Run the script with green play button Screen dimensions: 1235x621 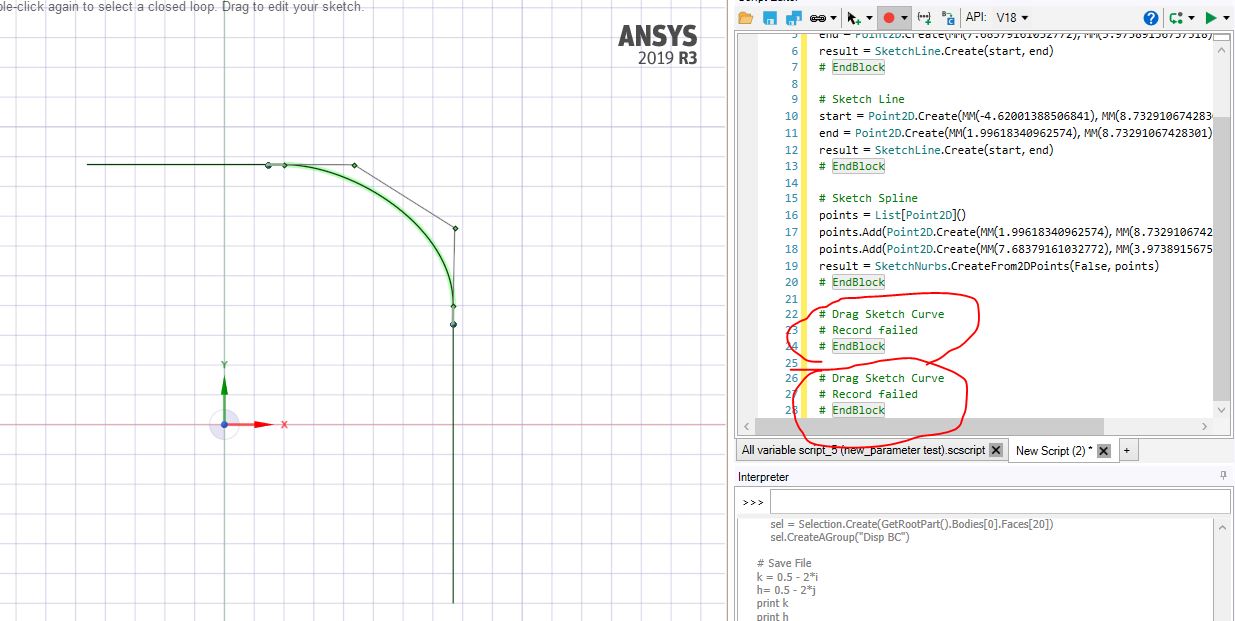click(1211, 17)
